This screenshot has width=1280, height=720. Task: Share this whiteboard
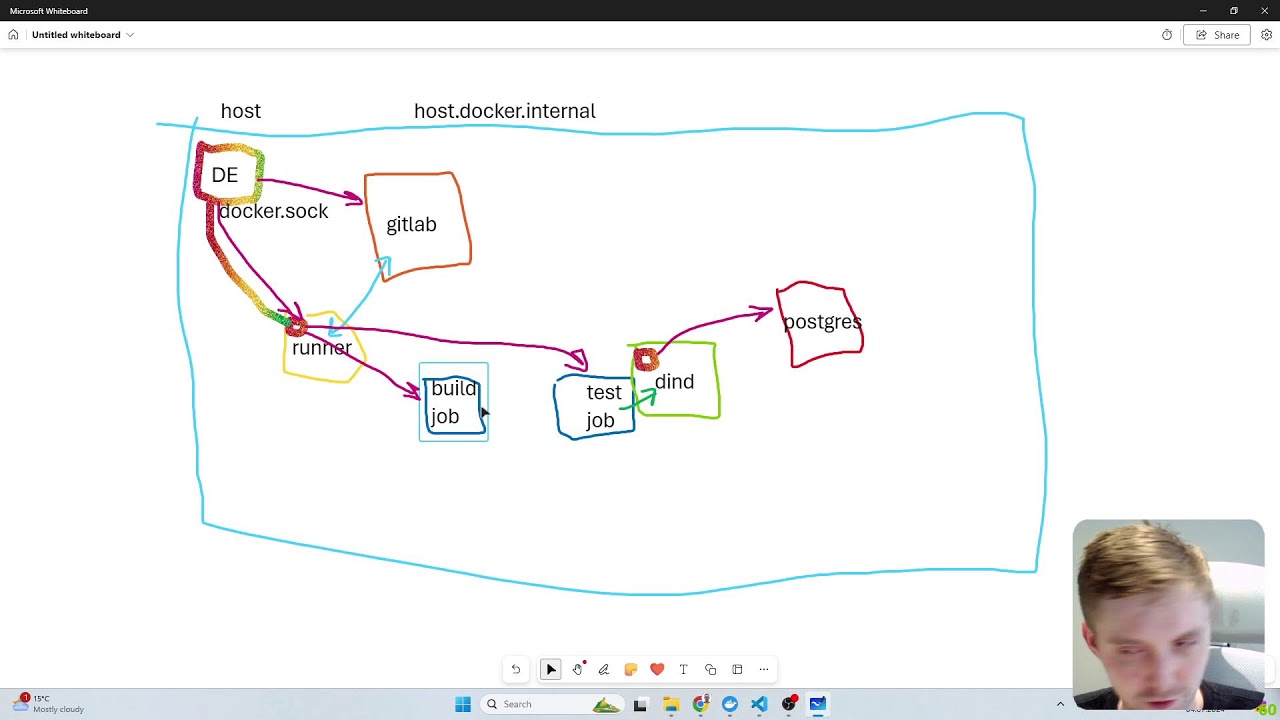[x=1217, y=35]
